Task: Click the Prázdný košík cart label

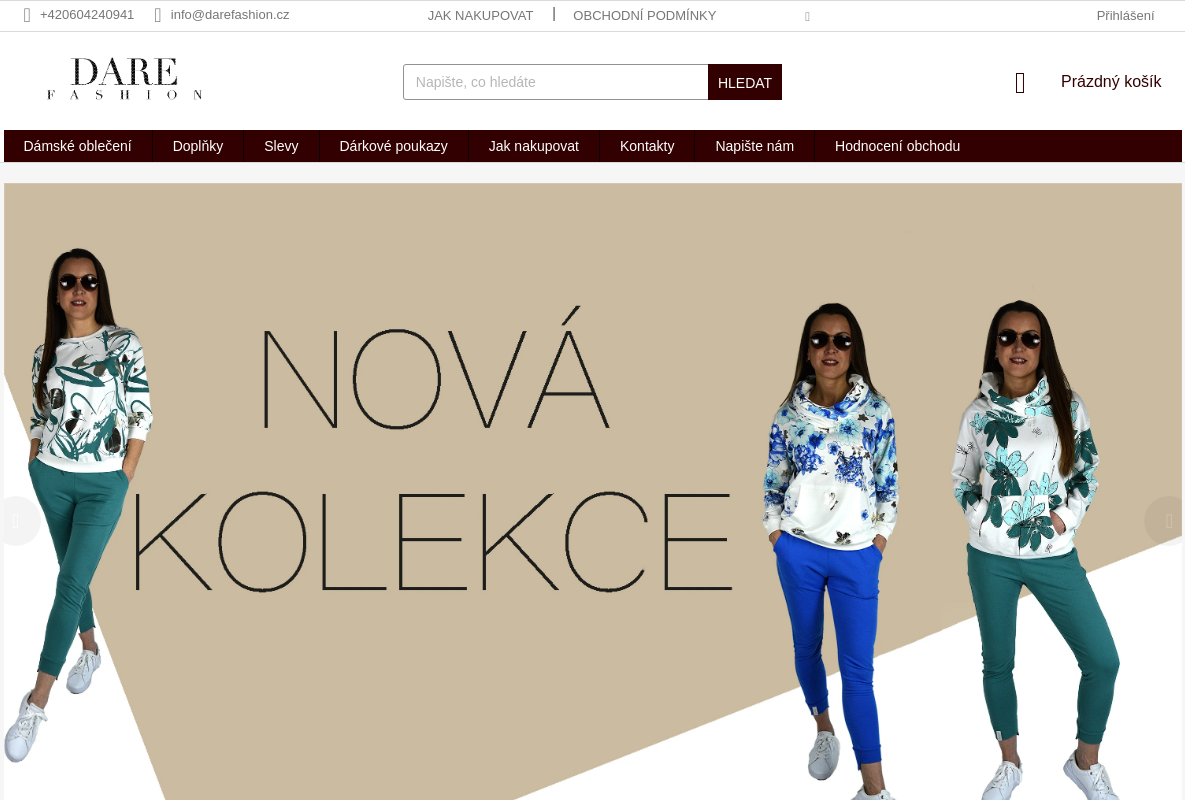Action: point(1111,82)
